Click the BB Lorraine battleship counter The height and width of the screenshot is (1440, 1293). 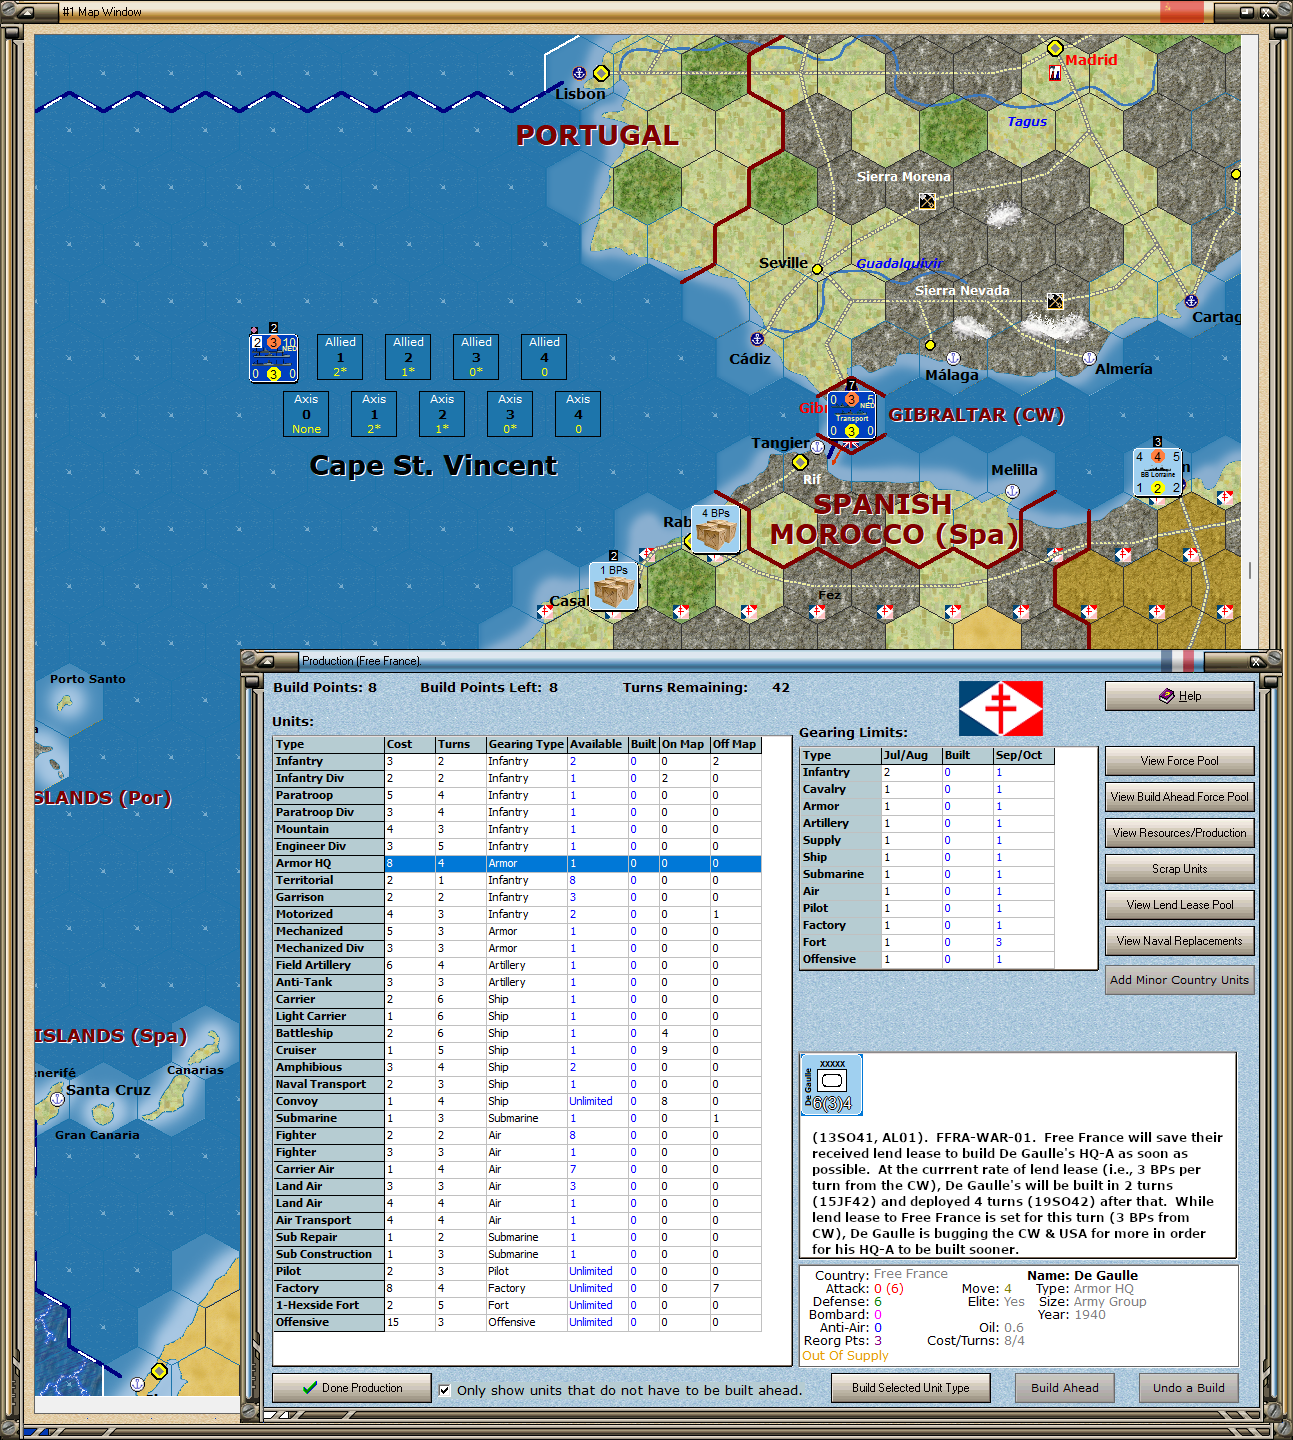1158,472
